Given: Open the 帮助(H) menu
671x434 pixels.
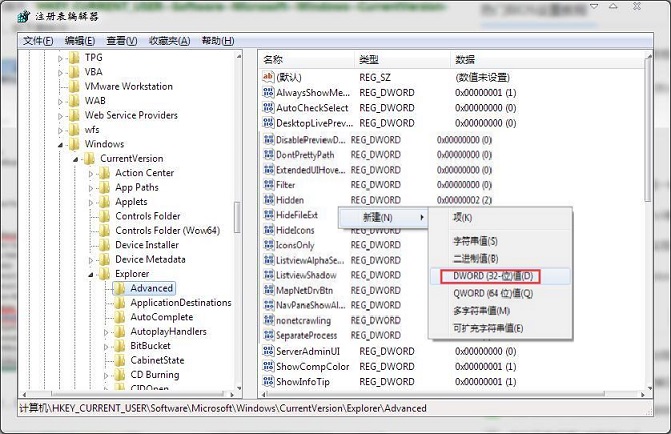Looking at the screenshot, I should (x=218, y=41).
